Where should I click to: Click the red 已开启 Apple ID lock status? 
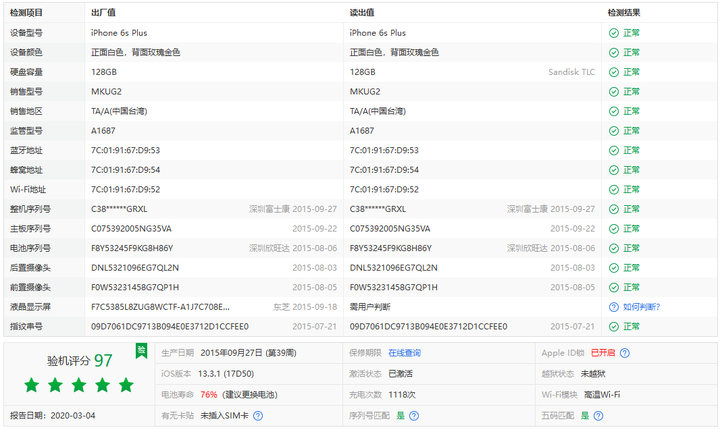pos(602,353)
